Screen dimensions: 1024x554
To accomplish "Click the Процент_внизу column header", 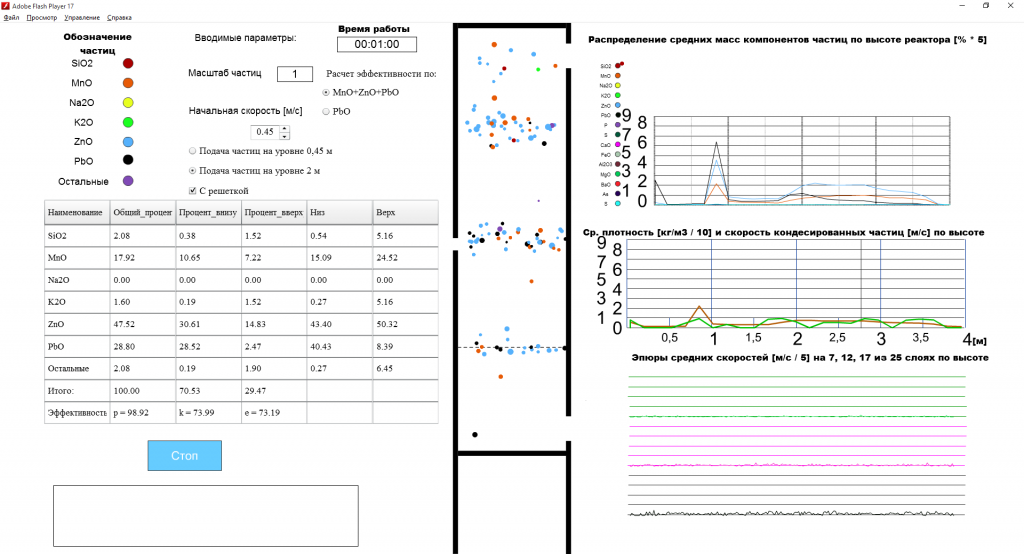I will (209, 213).
